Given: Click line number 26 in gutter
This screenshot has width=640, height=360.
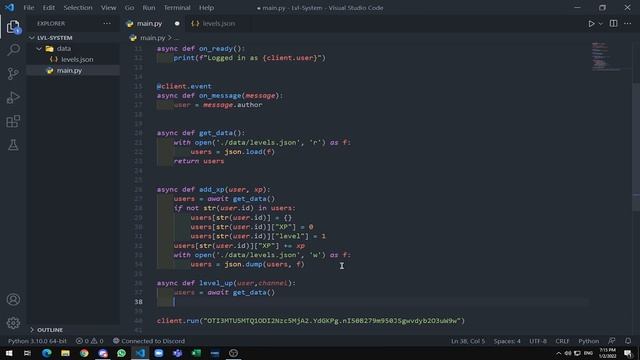Looking at the screenshot, I should 138,189.
